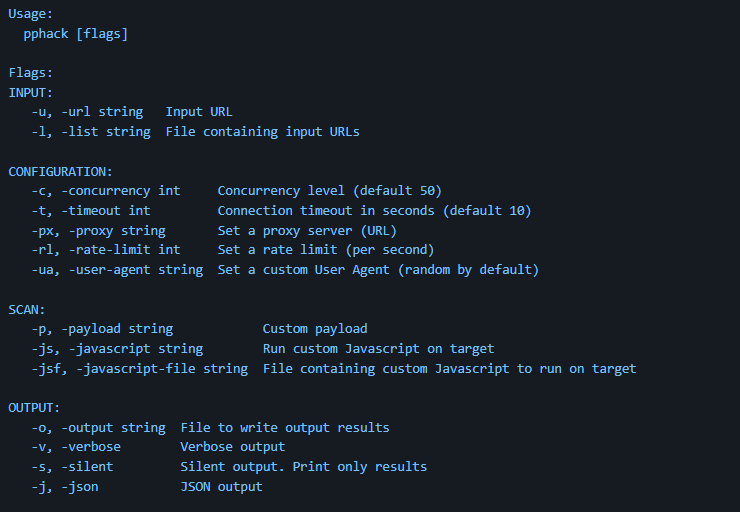Click the "-rl, -rate-limit int" flag
The height and width of the screenshot is (512, 740).
(x=106, y=249)
